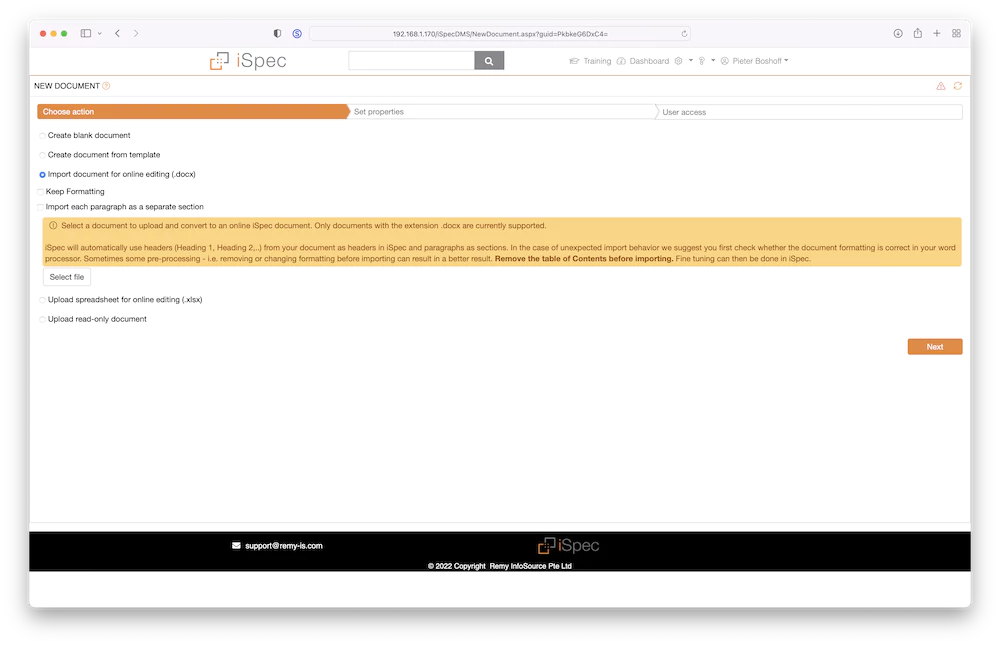This screenshot has width=1000, height=646.
Task: Click '© 2022 Copyright Remy InfoSource Pte Ltd'
Action: [499, 566]
